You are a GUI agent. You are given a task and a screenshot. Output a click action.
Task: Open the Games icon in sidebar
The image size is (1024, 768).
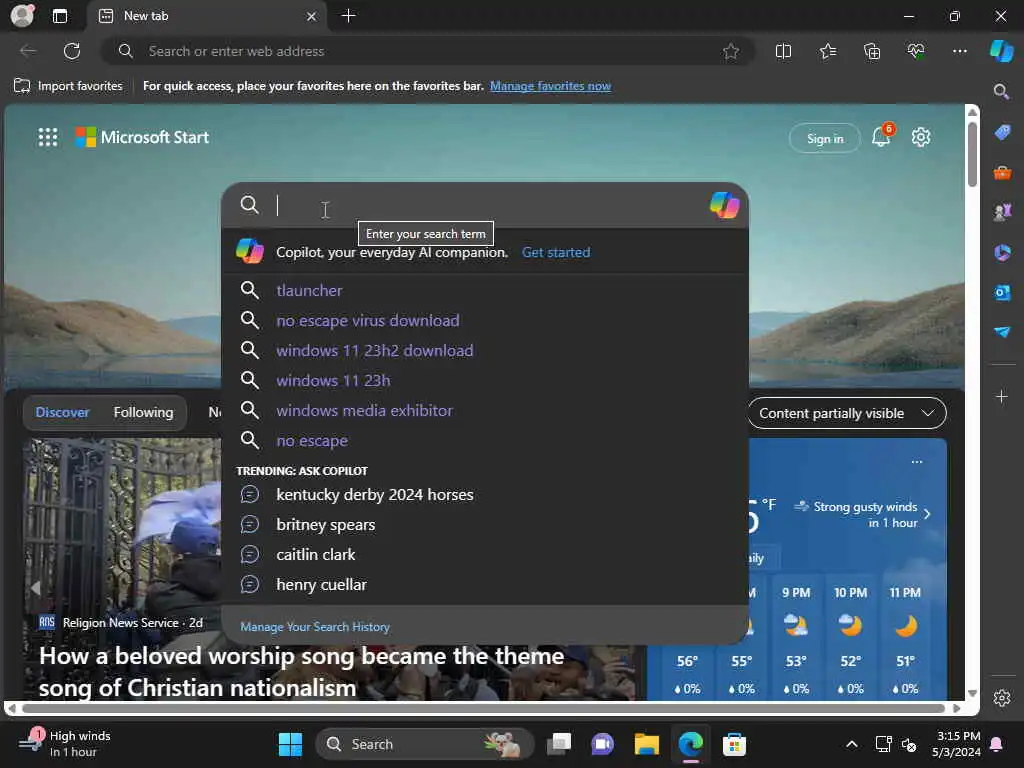pyautogui.click(x=1002, y=212)
